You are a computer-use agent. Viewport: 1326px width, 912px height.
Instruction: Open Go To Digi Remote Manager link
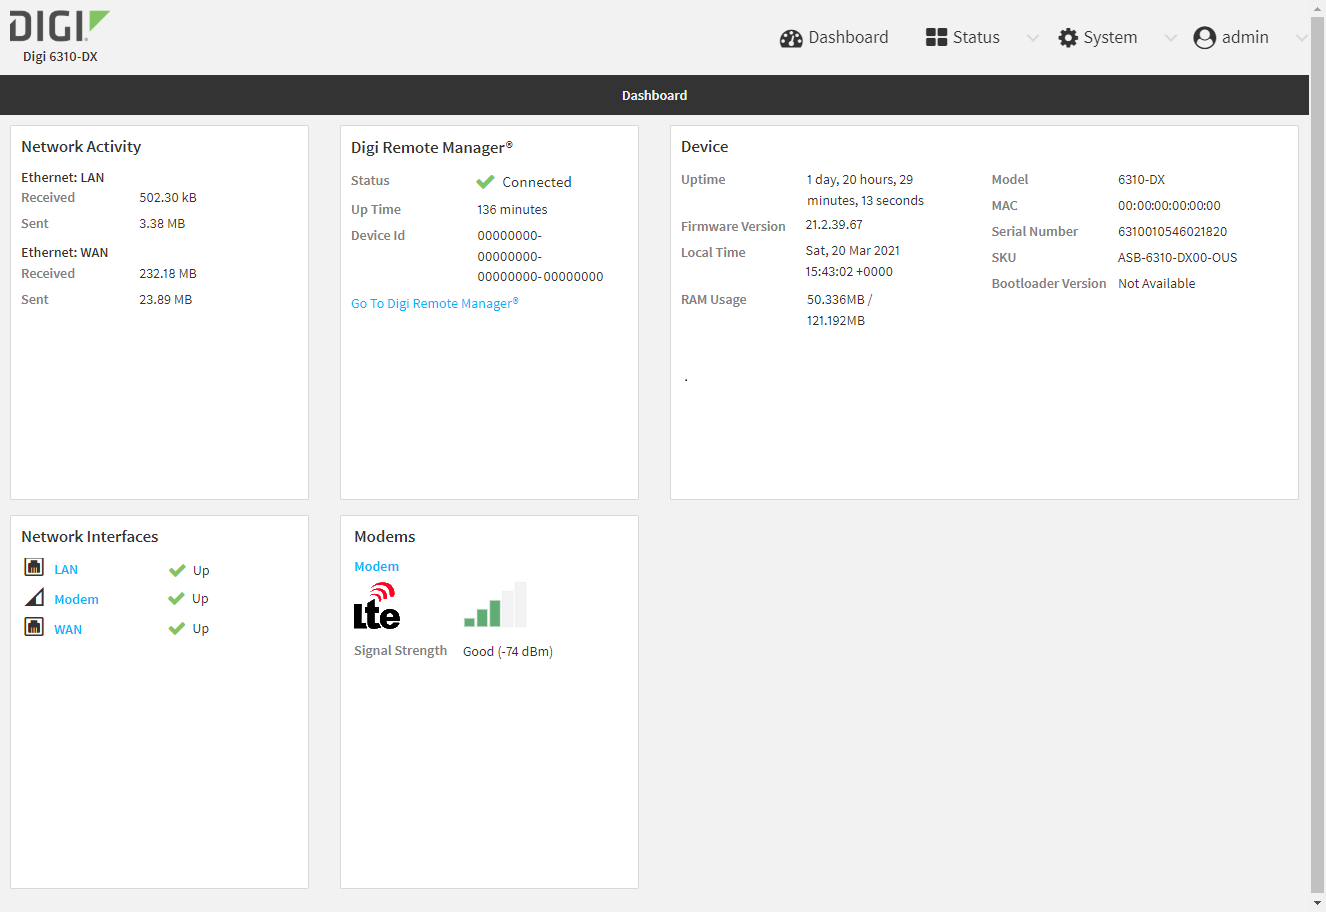435,303
